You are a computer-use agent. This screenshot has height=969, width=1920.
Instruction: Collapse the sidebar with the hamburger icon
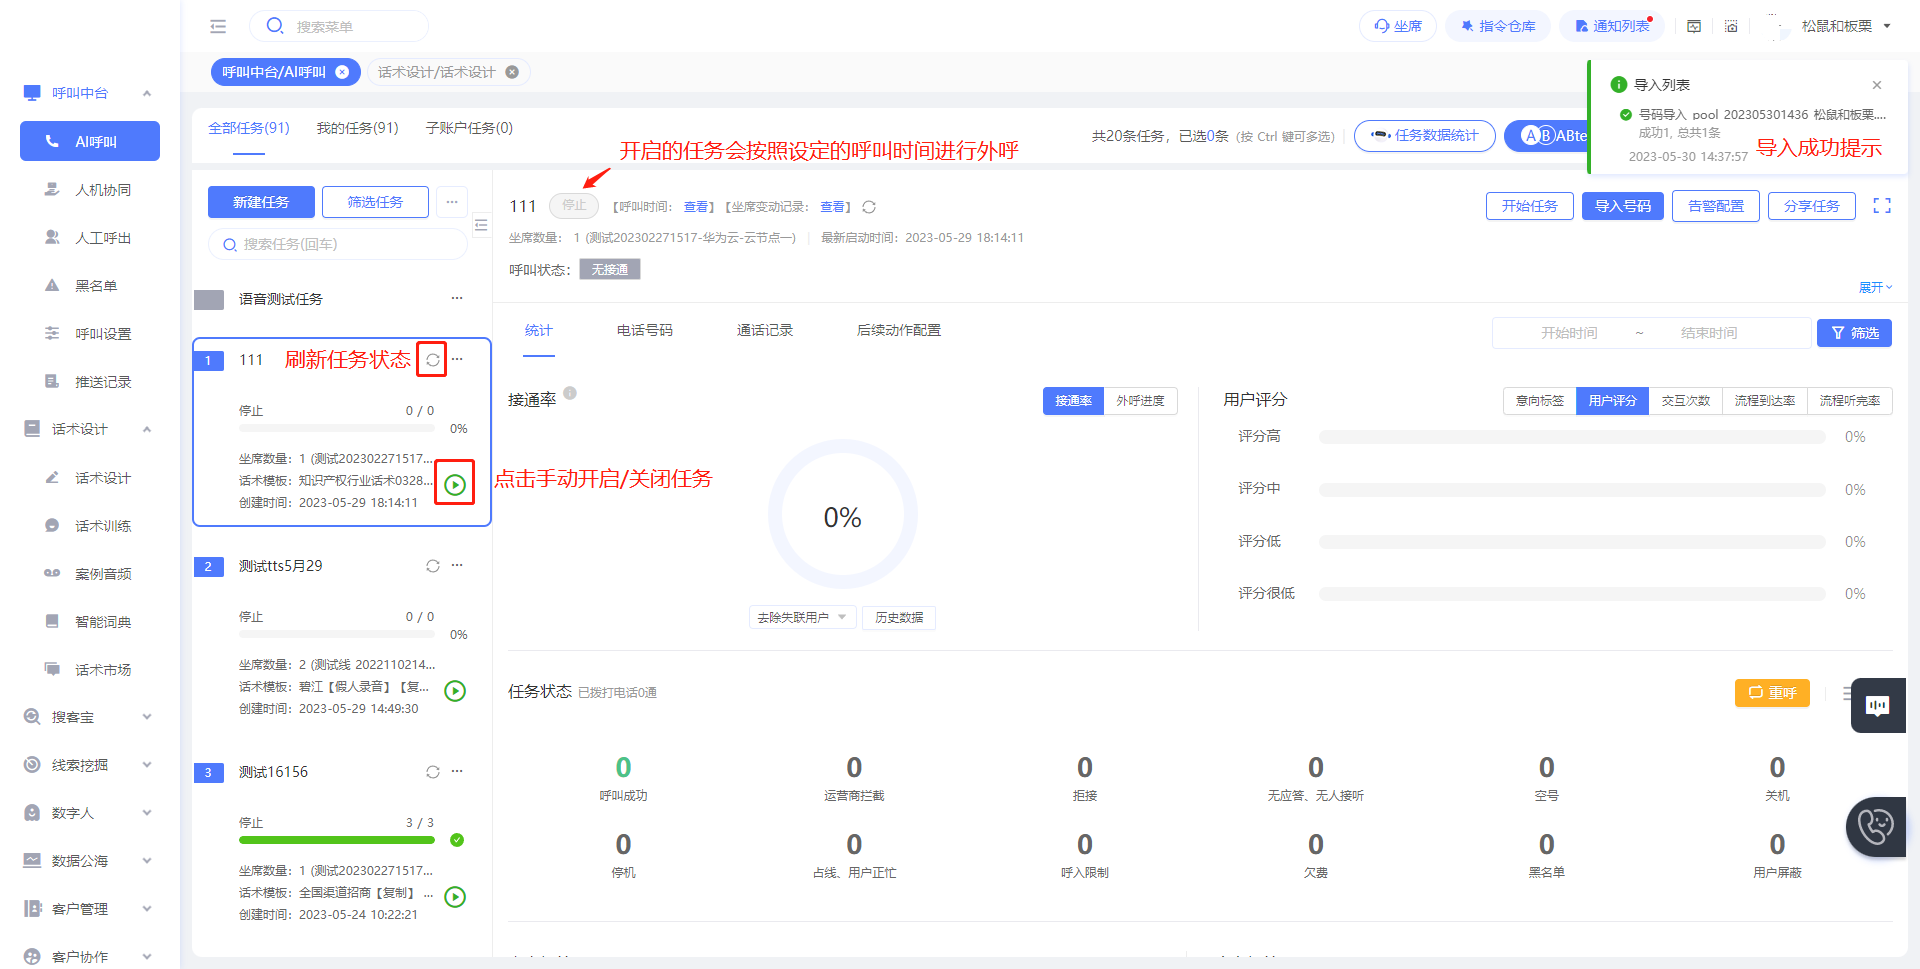[218, 27]
